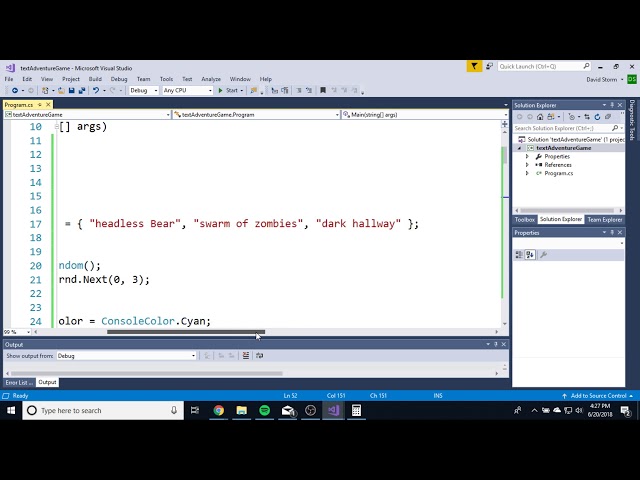
Task: Clear all output in the Output panel
Action: tap(246, 356)
